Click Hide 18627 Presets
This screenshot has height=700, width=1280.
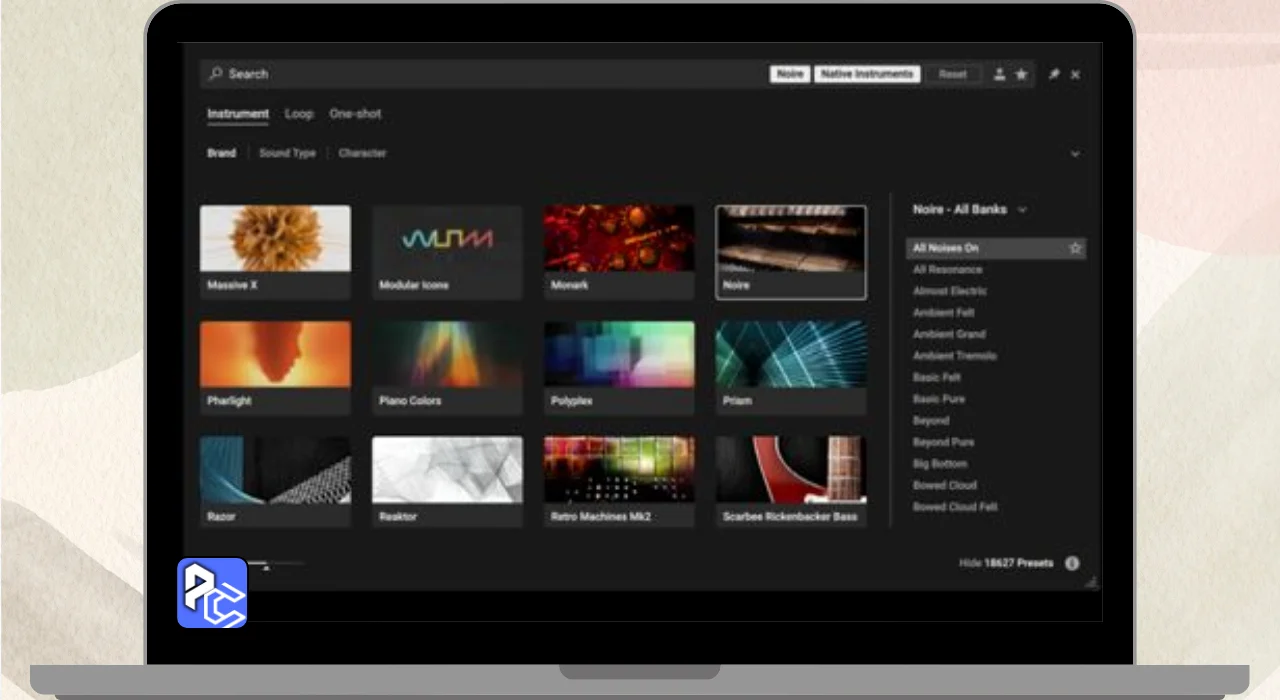[x=1006, y=563]
